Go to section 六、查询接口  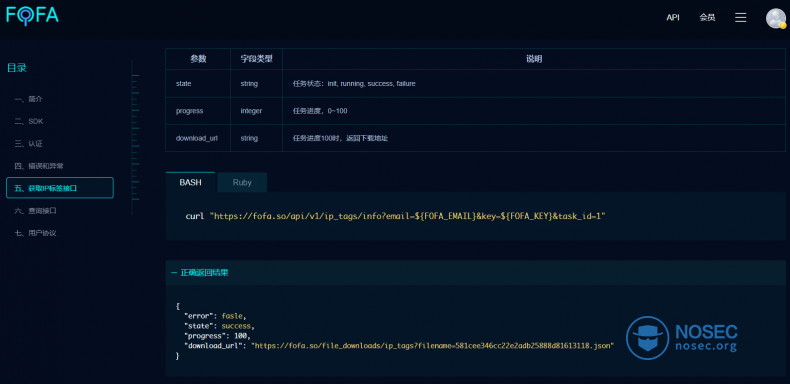(35, 211)
